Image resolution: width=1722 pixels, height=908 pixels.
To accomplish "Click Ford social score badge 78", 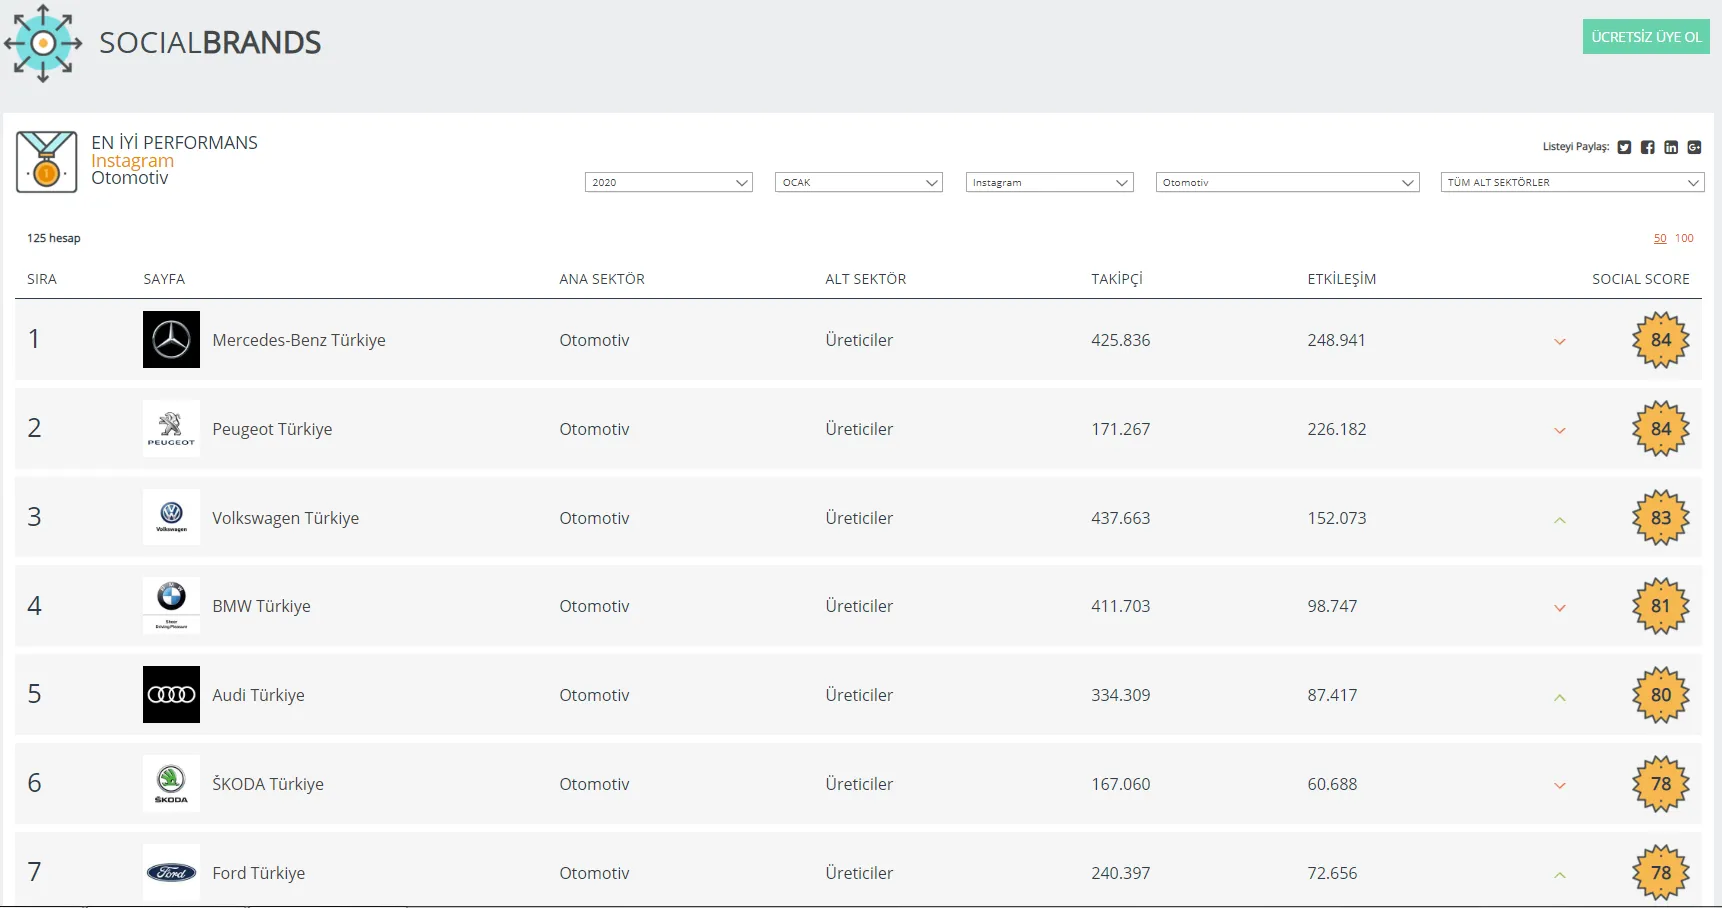I will click(1661, 873).
